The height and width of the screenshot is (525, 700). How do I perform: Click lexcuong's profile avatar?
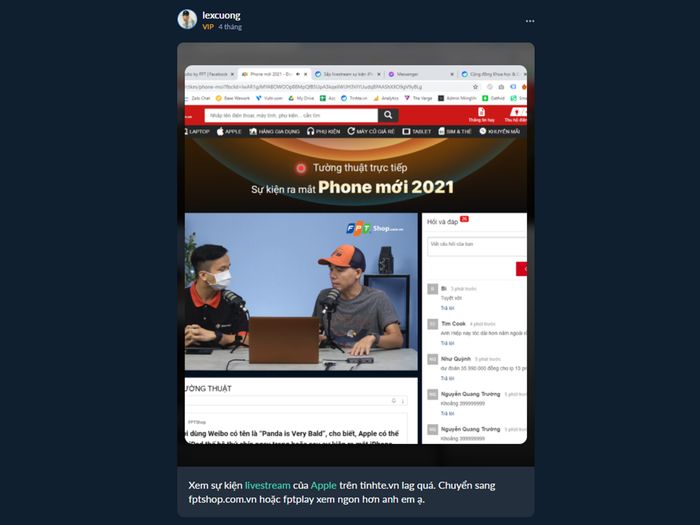point(187,20)
